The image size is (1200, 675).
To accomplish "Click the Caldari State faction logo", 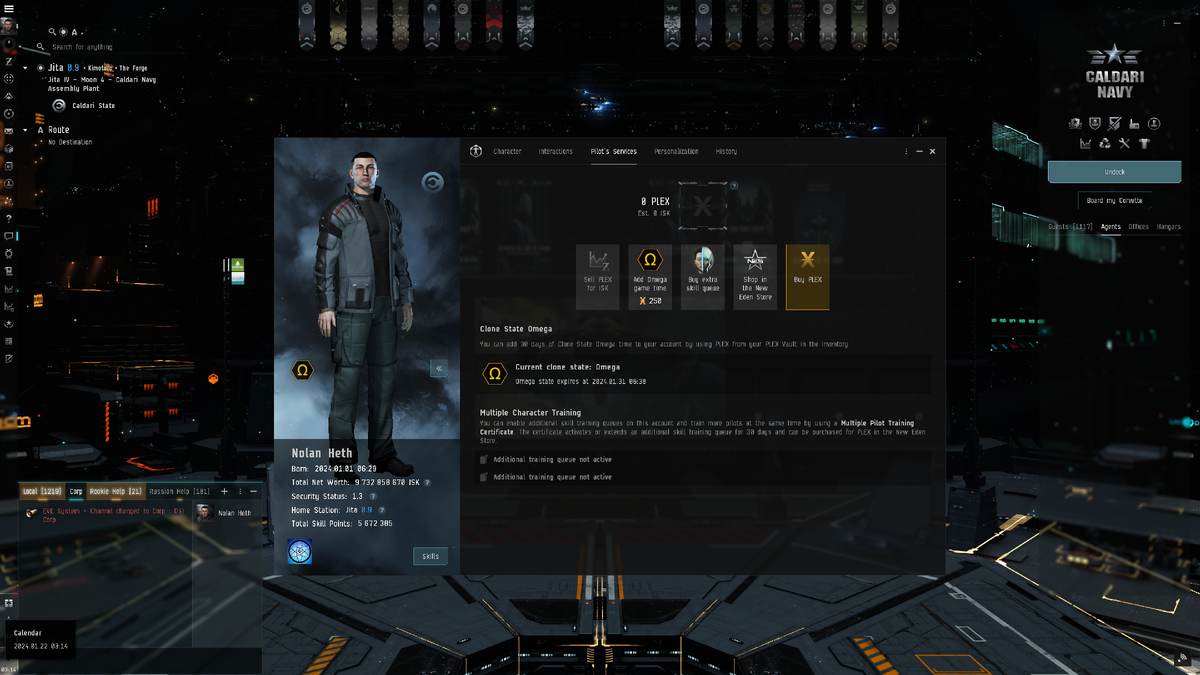I will (59, 105).
